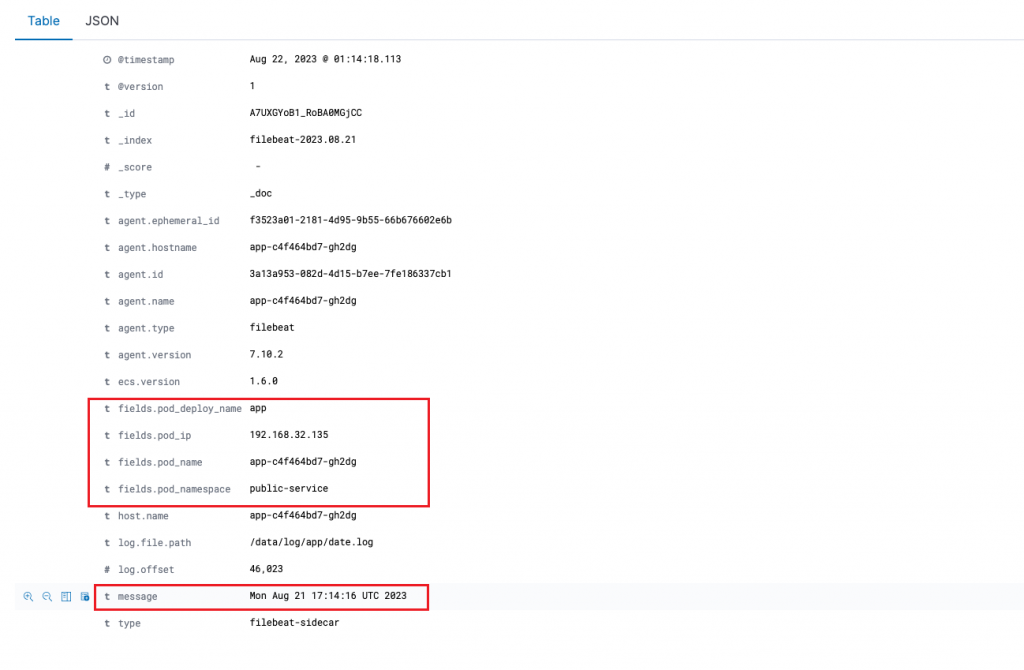Select log offset value 46,023
This screenshot has width=1024, height=670.
[266, 569]
